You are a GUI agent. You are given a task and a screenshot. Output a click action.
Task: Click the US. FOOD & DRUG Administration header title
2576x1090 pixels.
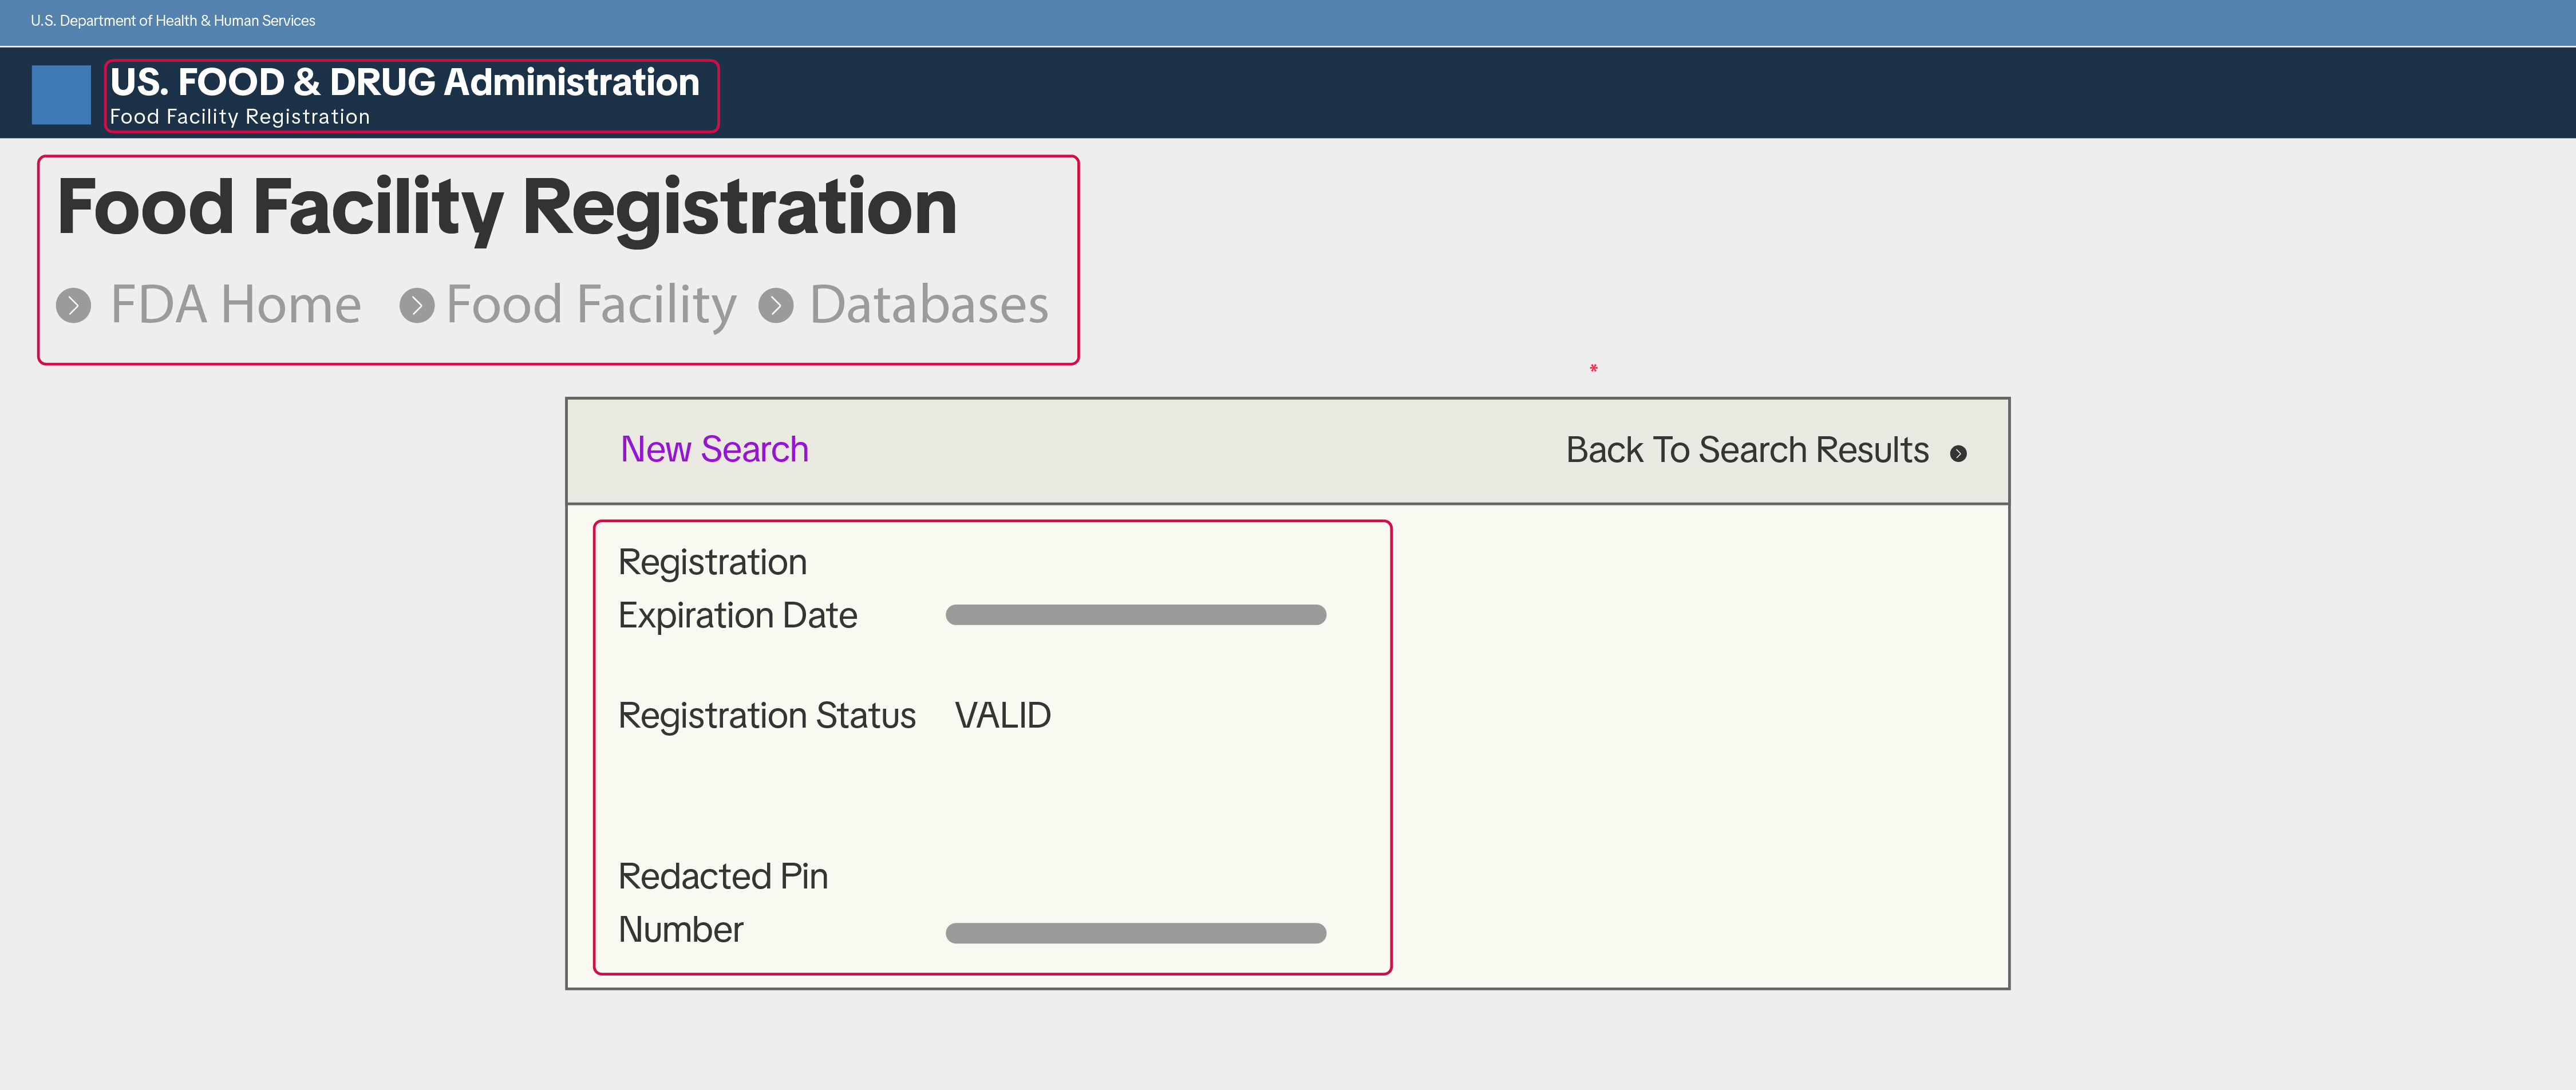tap(405, 82)
